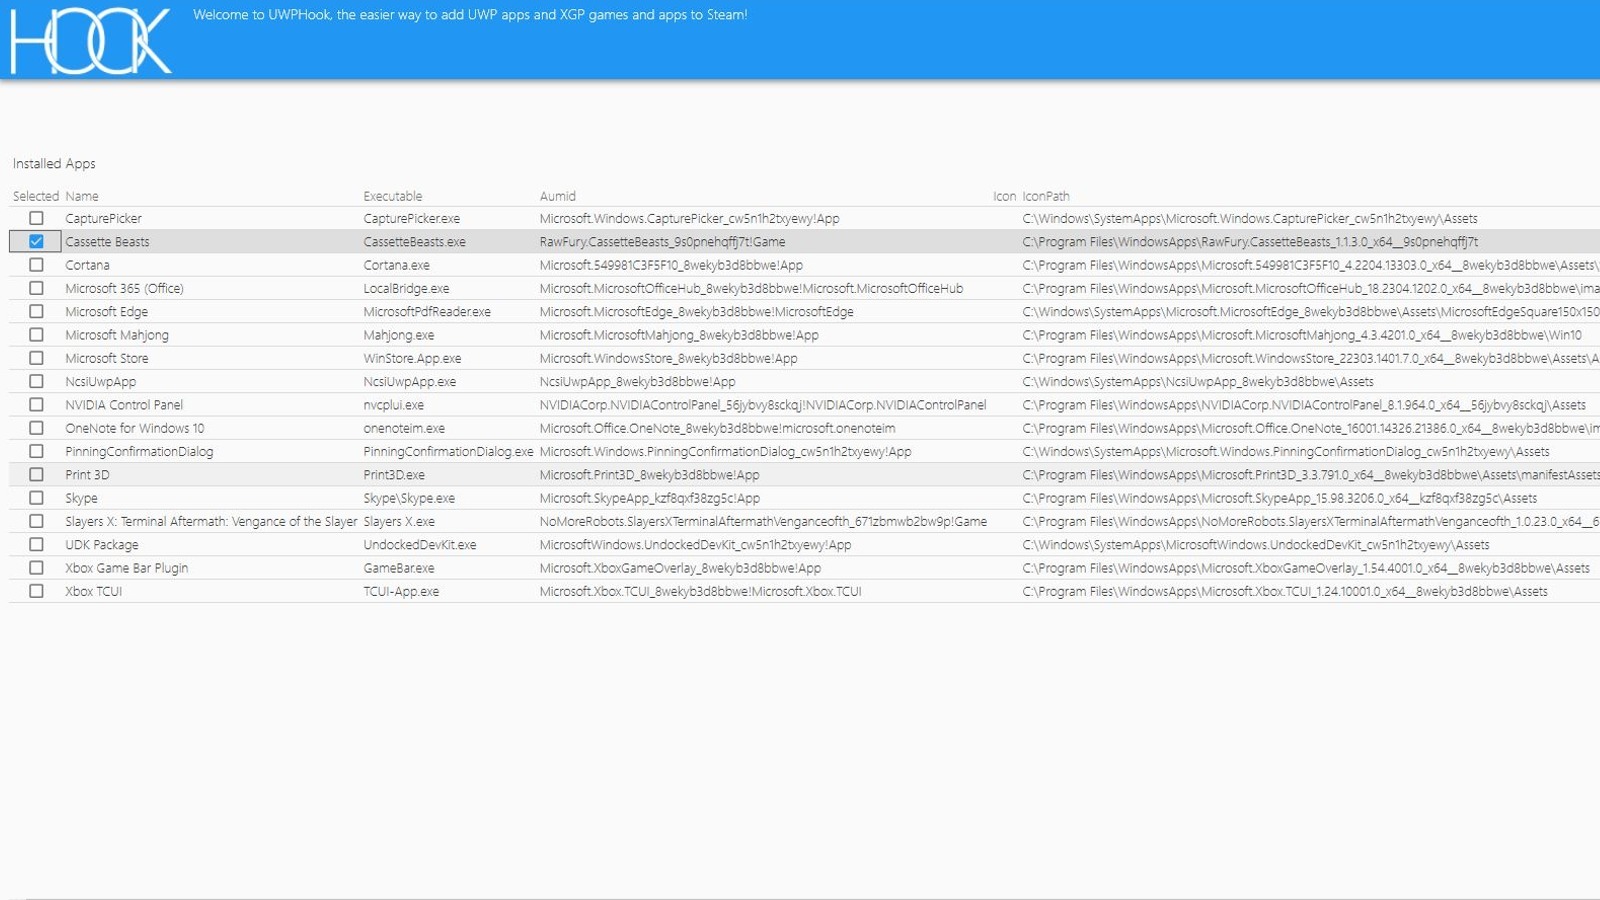Click the Executable column header
The image size is (1600, 900).
pyautogui.click(x=392, y=196)
